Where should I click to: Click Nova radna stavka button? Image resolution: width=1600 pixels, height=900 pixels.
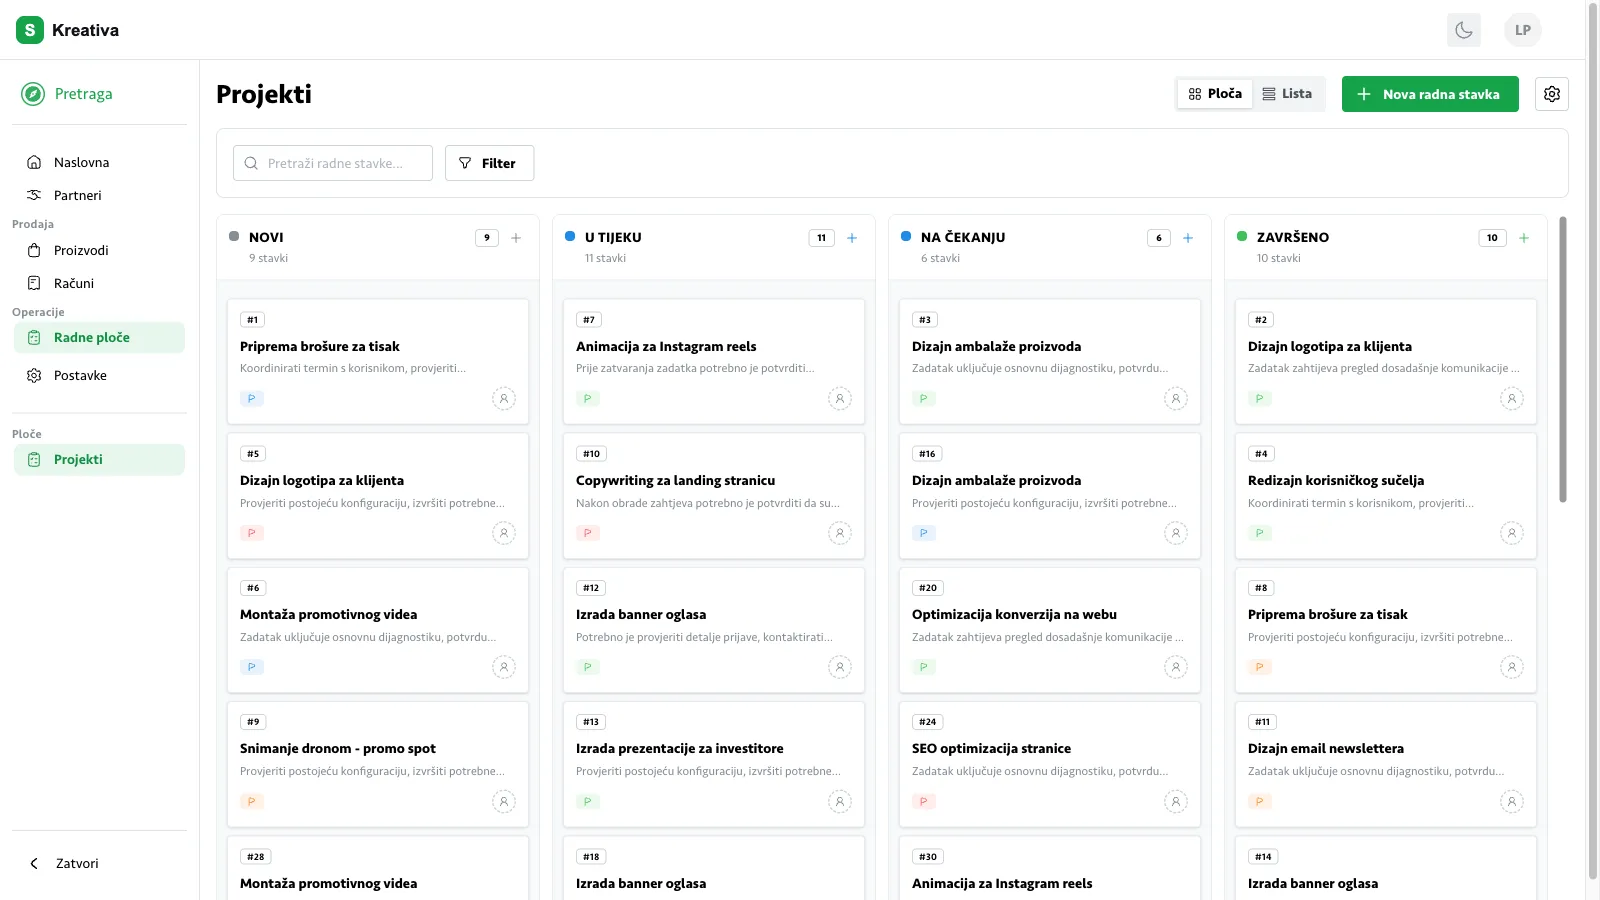[1430, 94]
